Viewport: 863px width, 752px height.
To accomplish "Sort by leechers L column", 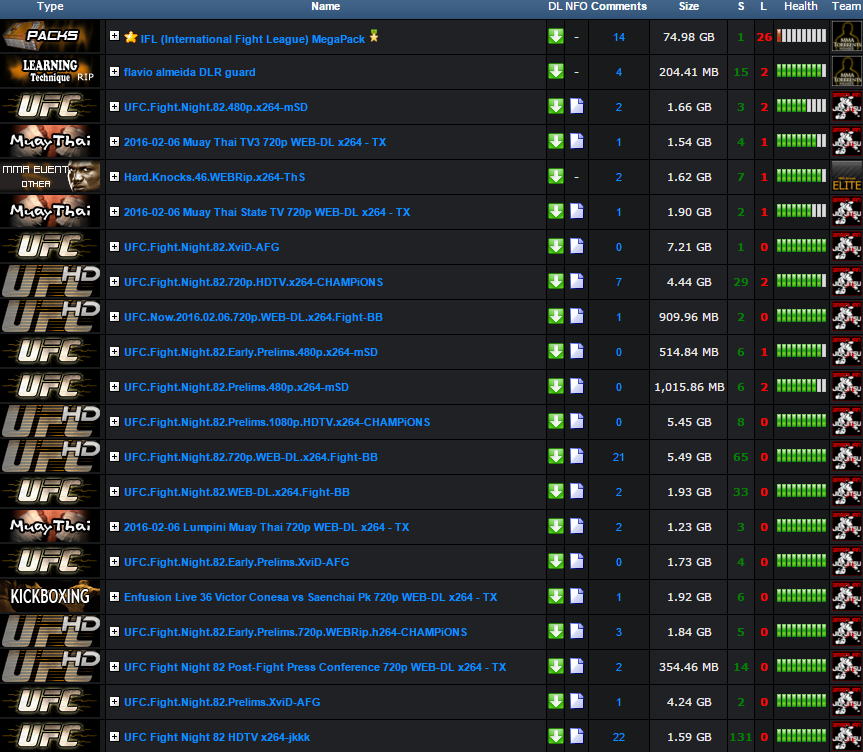I will 763,7.
